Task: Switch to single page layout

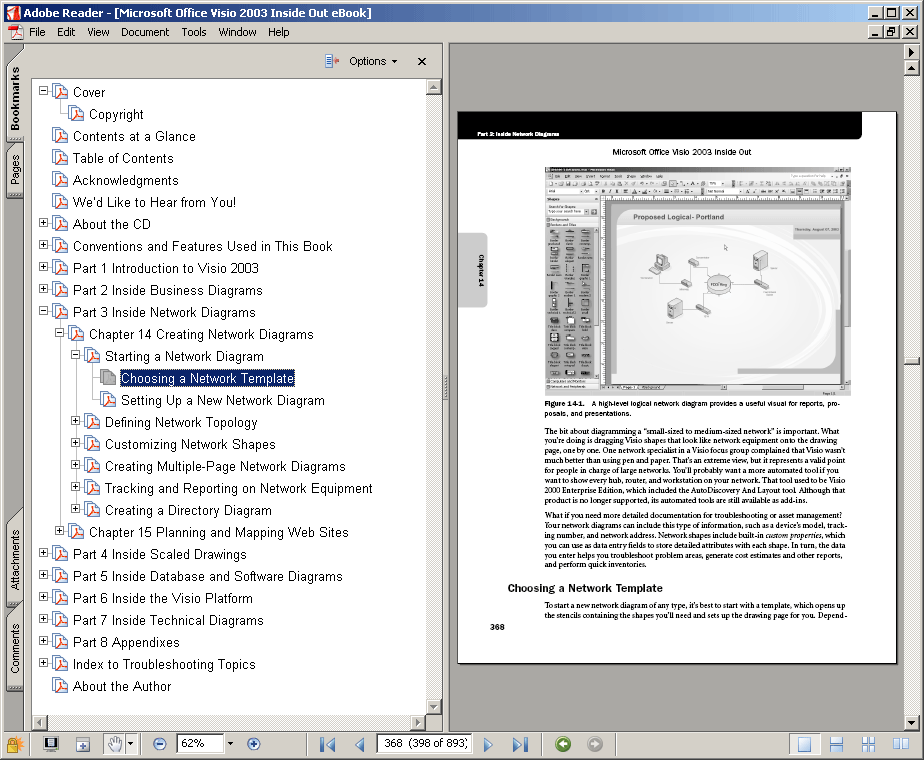Action: (804, 744)
